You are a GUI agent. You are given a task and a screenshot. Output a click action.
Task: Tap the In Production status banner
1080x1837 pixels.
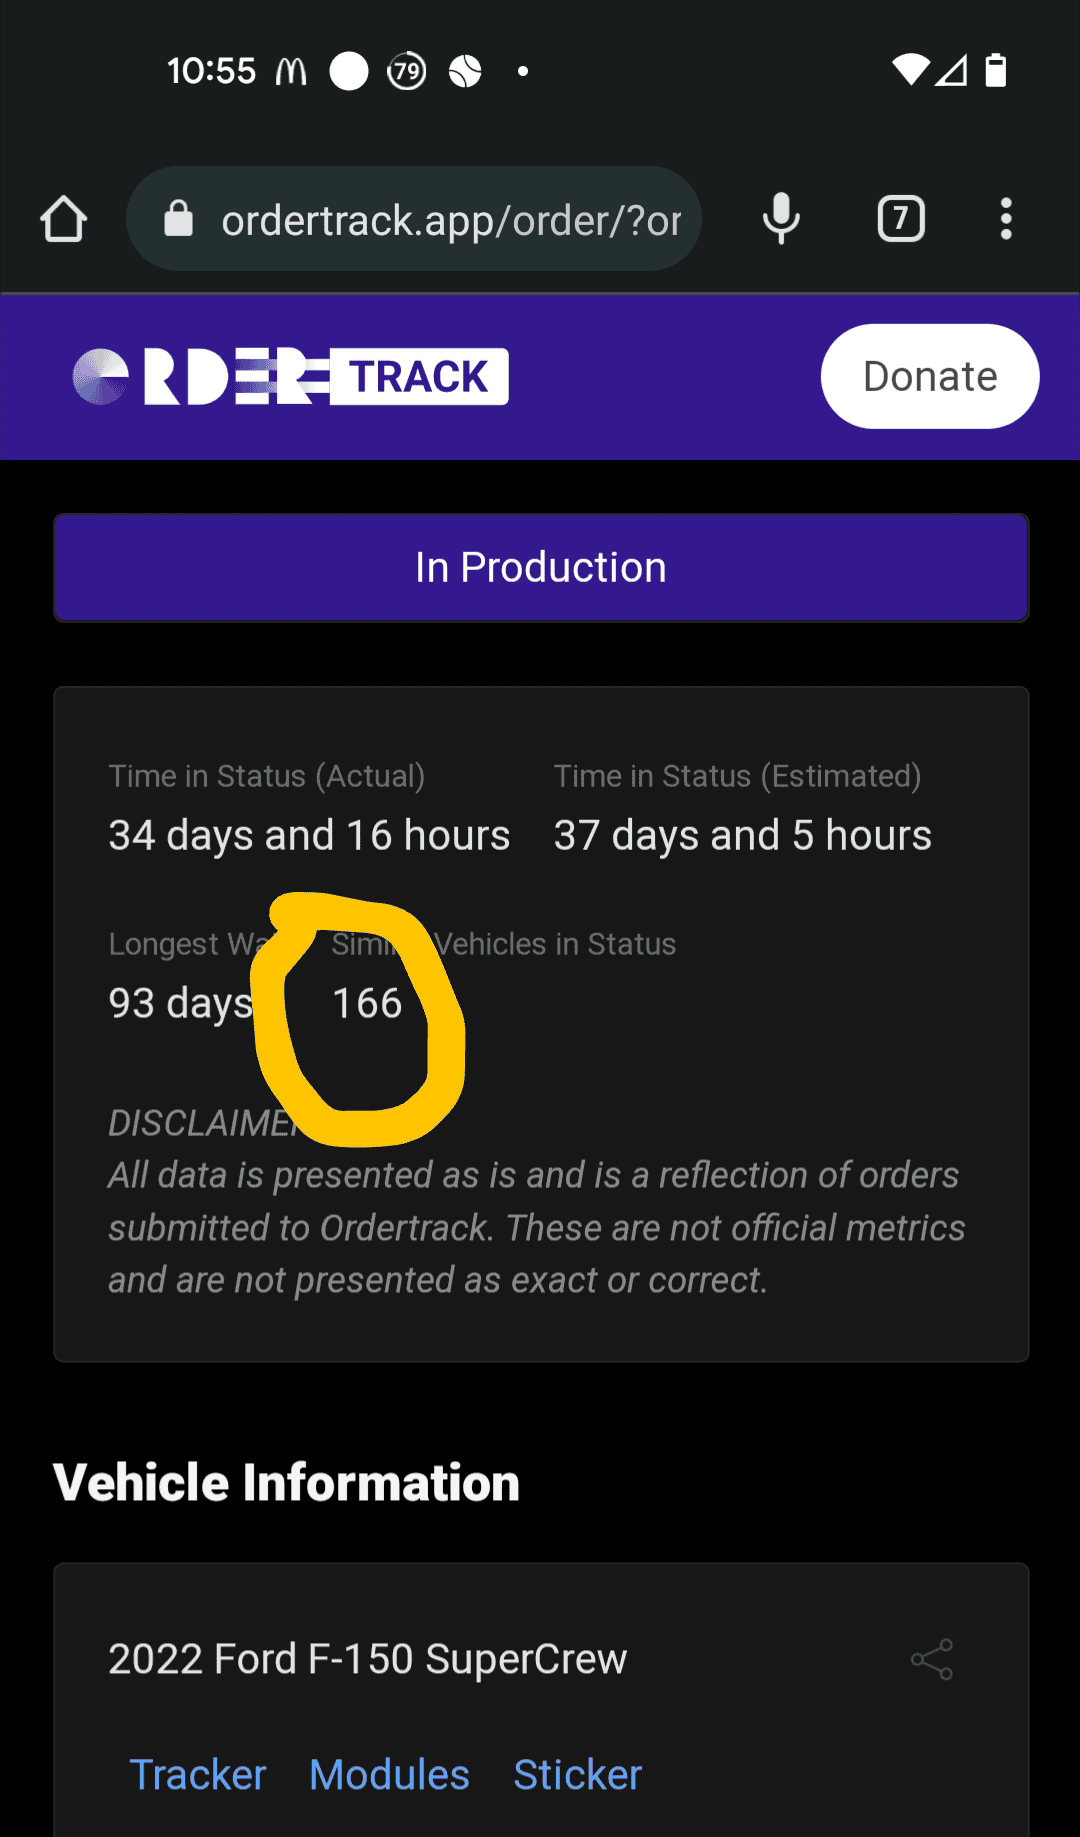541,568
